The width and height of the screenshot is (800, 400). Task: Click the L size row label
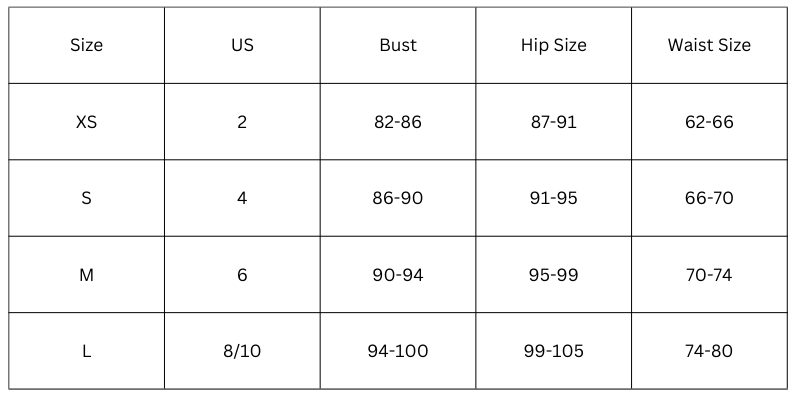(x=86, y=351)
